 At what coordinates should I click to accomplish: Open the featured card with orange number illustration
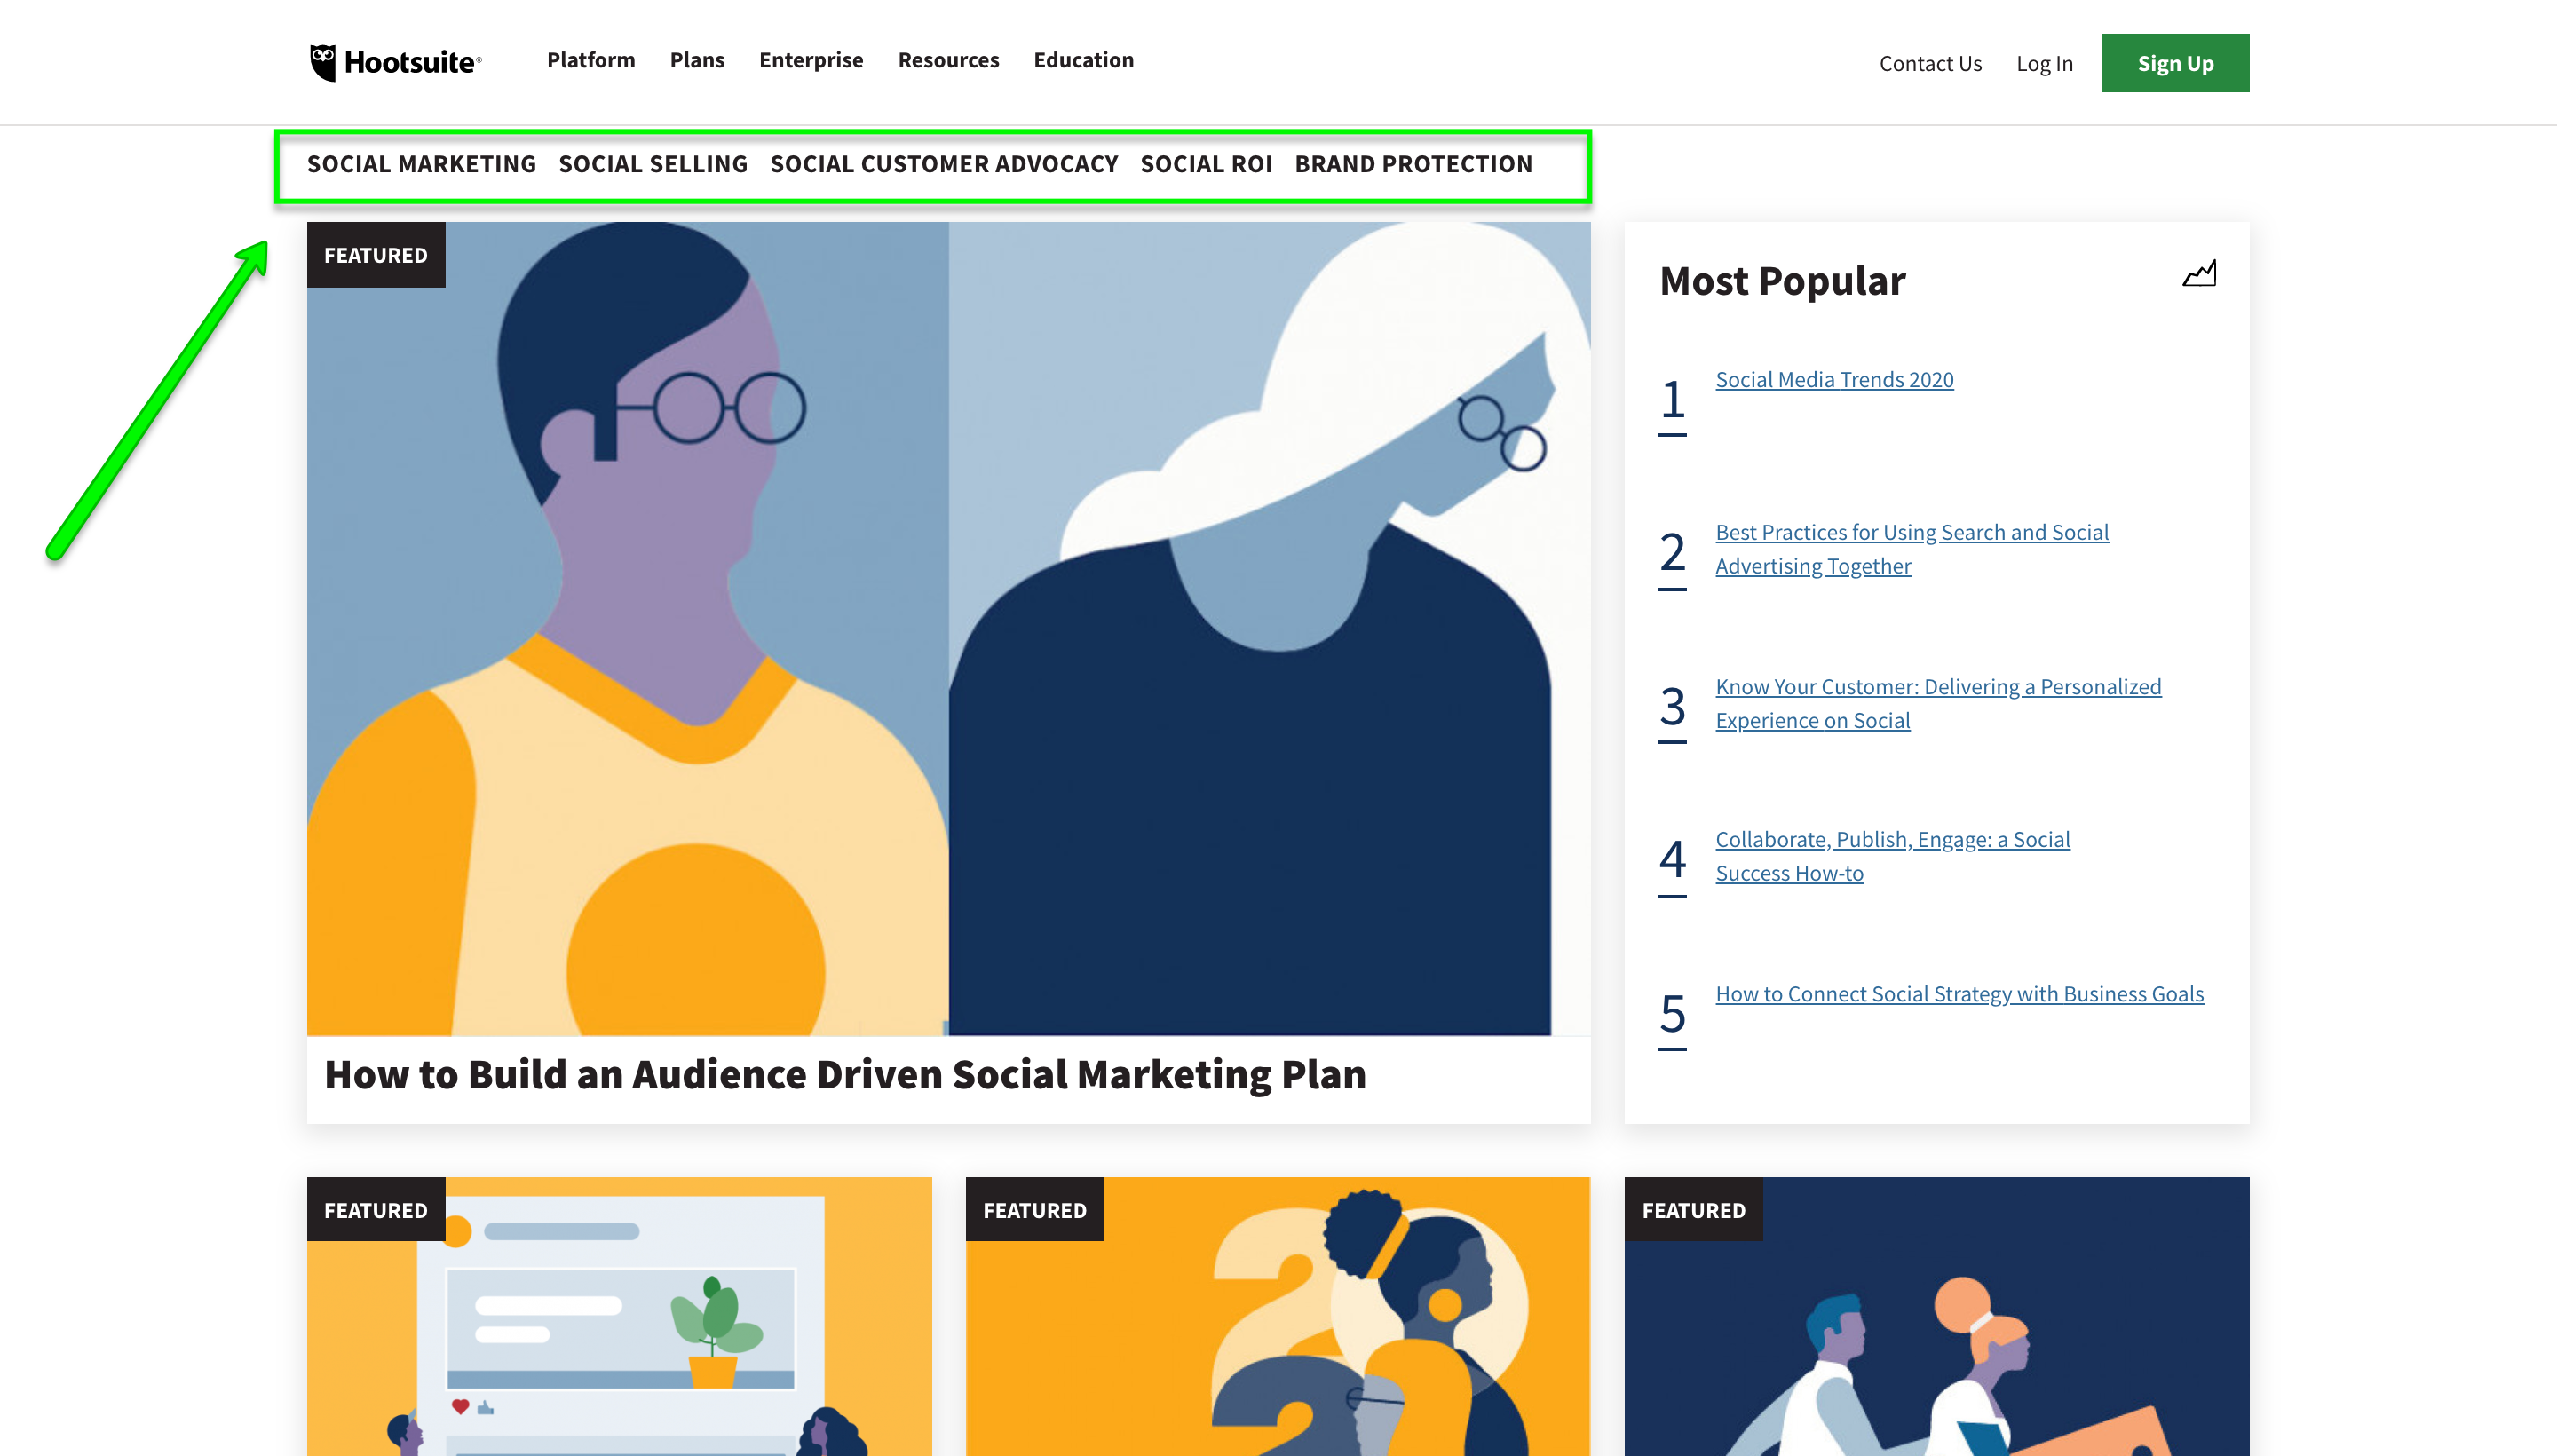[1277, 1316]
